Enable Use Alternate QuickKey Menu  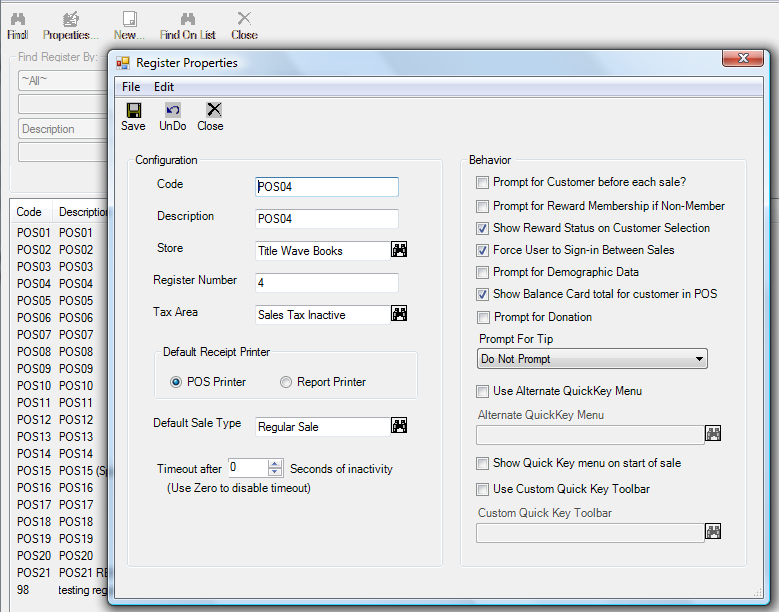482,391
